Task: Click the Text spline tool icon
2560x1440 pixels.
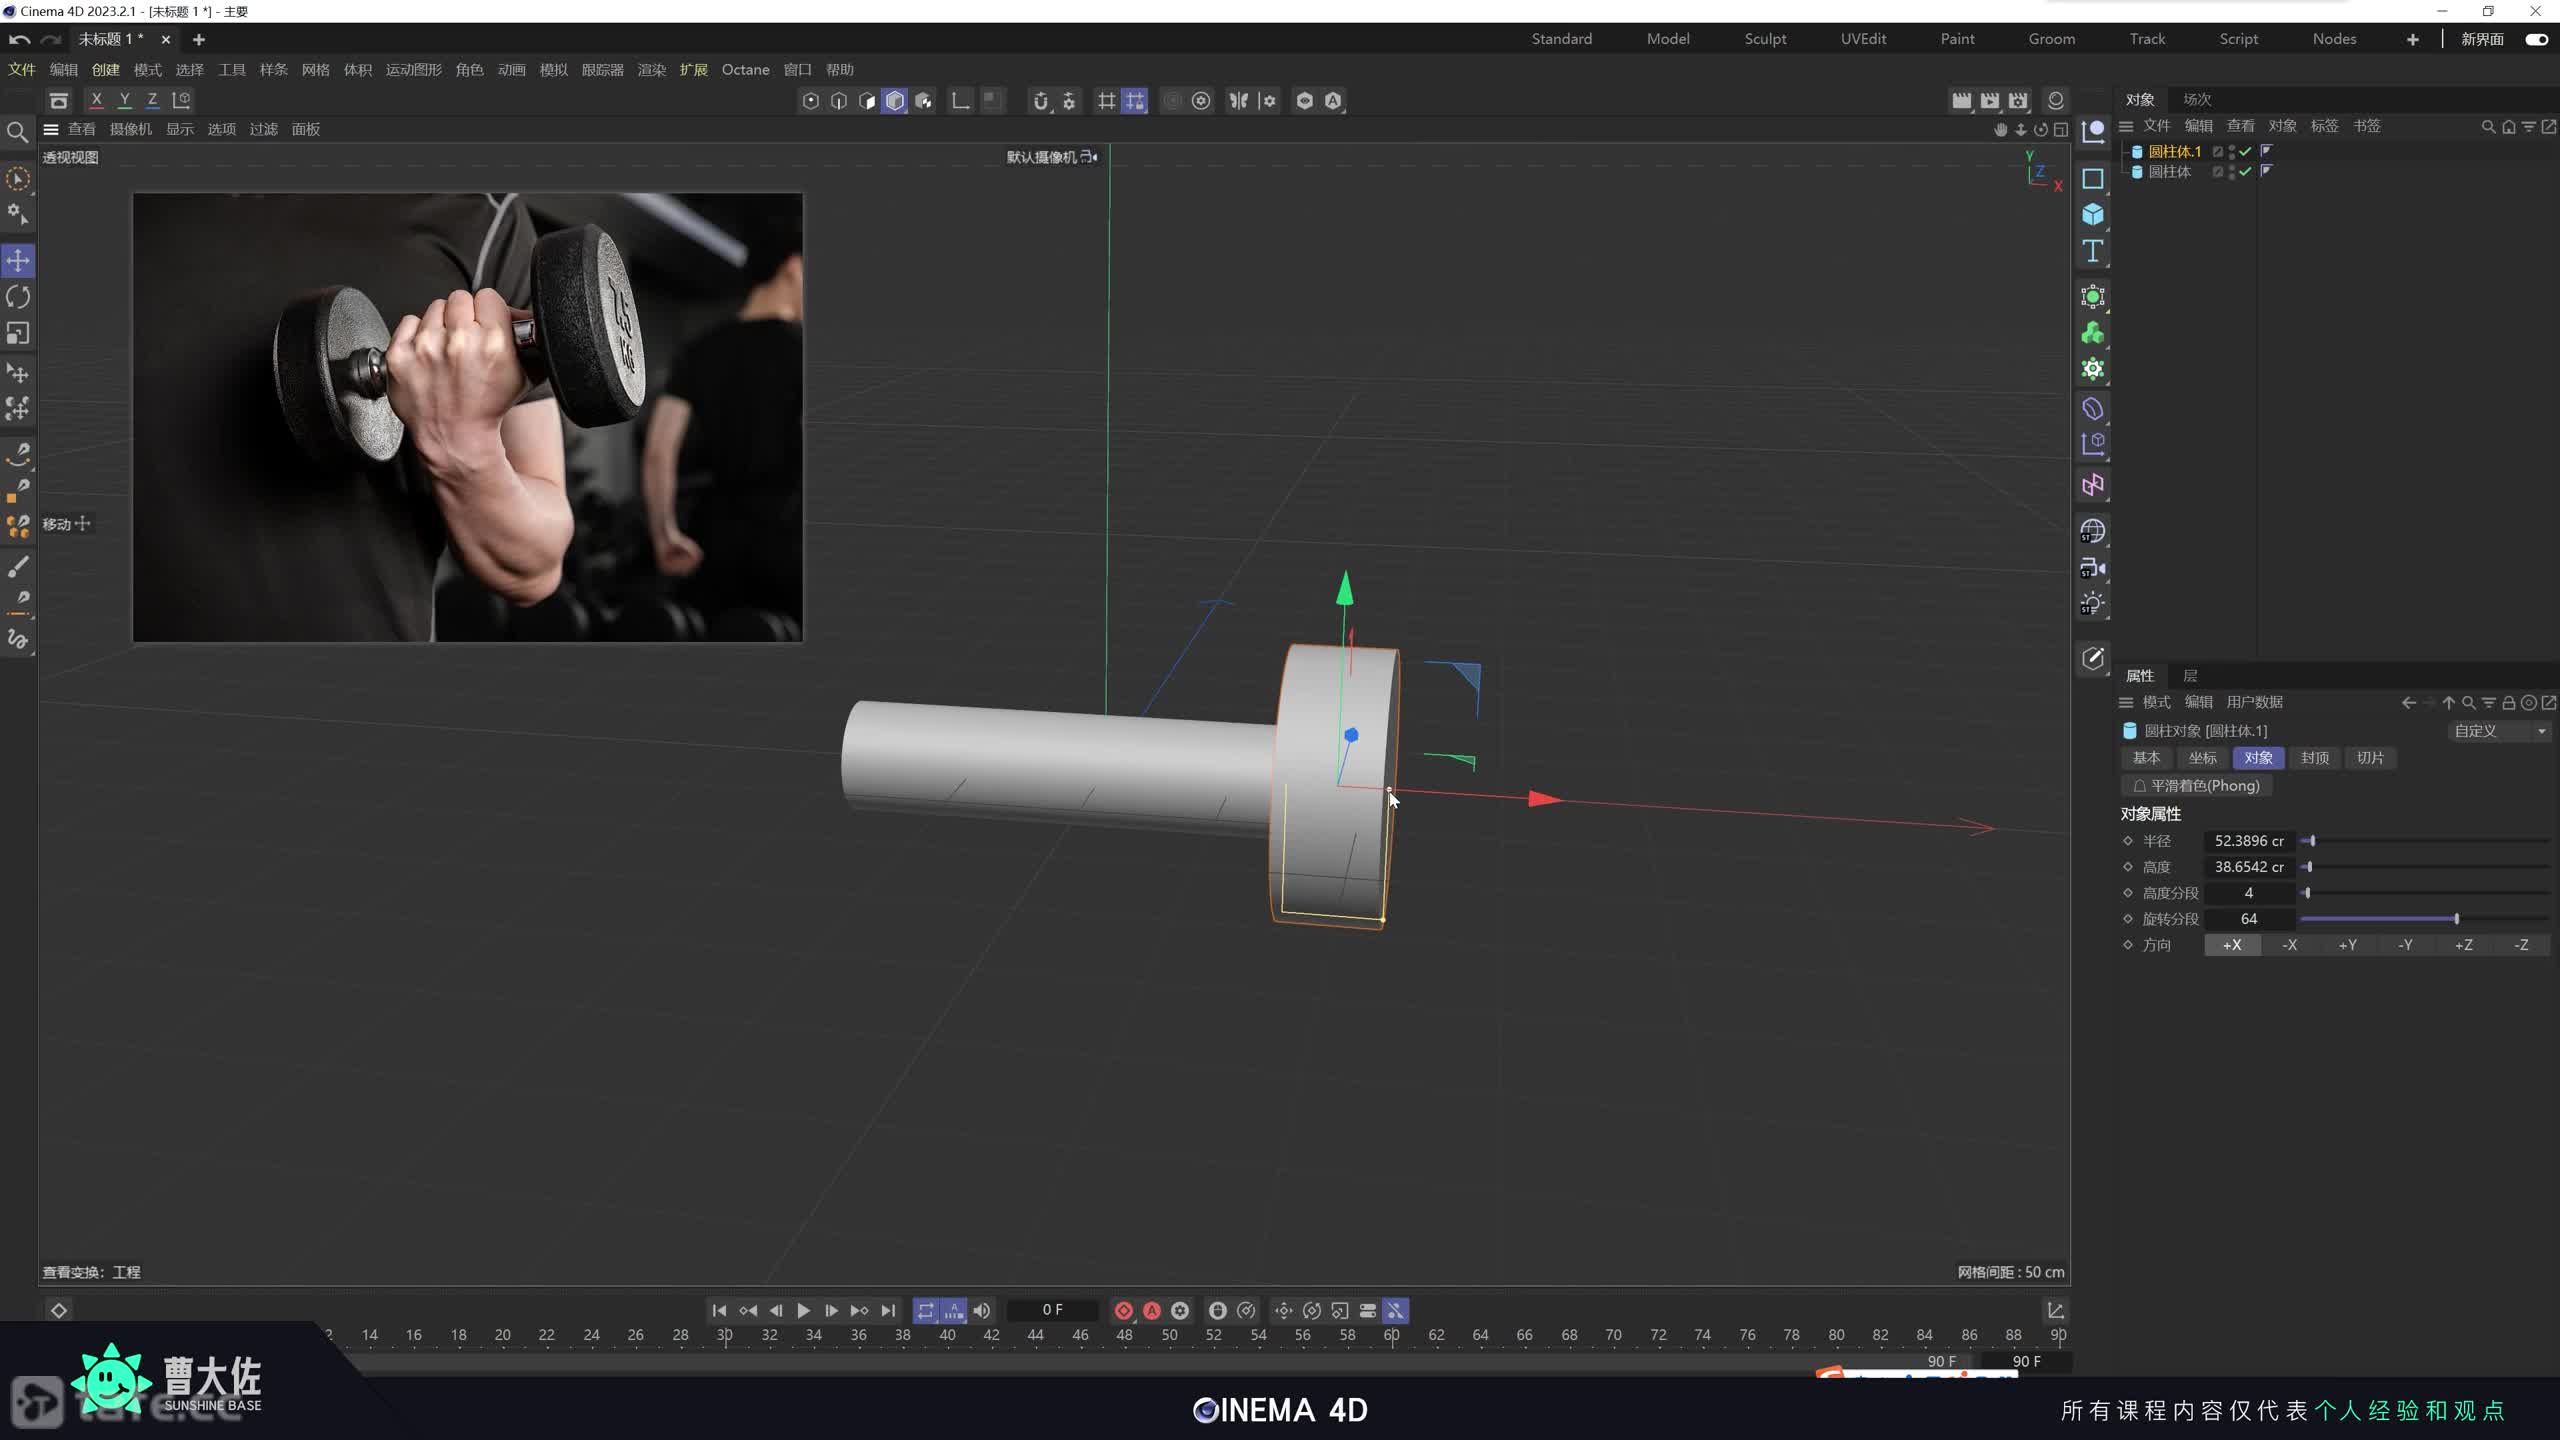Action: pyautogui.click(x=2092, y=251)
